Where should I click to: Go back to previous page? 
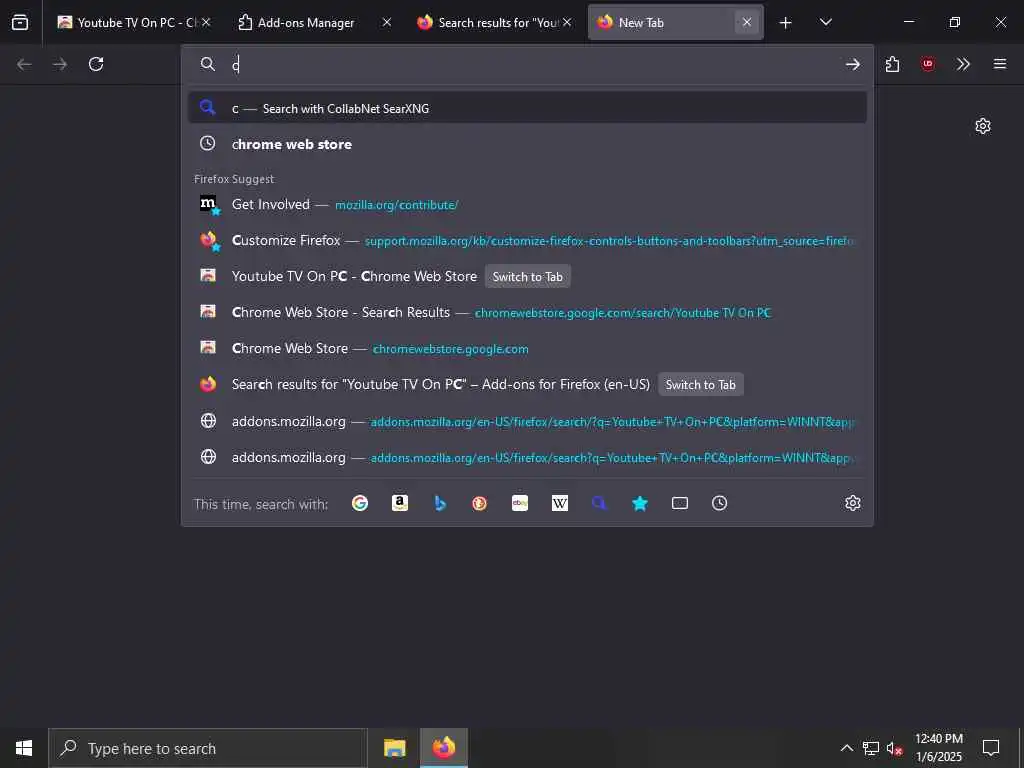(24, 64)
